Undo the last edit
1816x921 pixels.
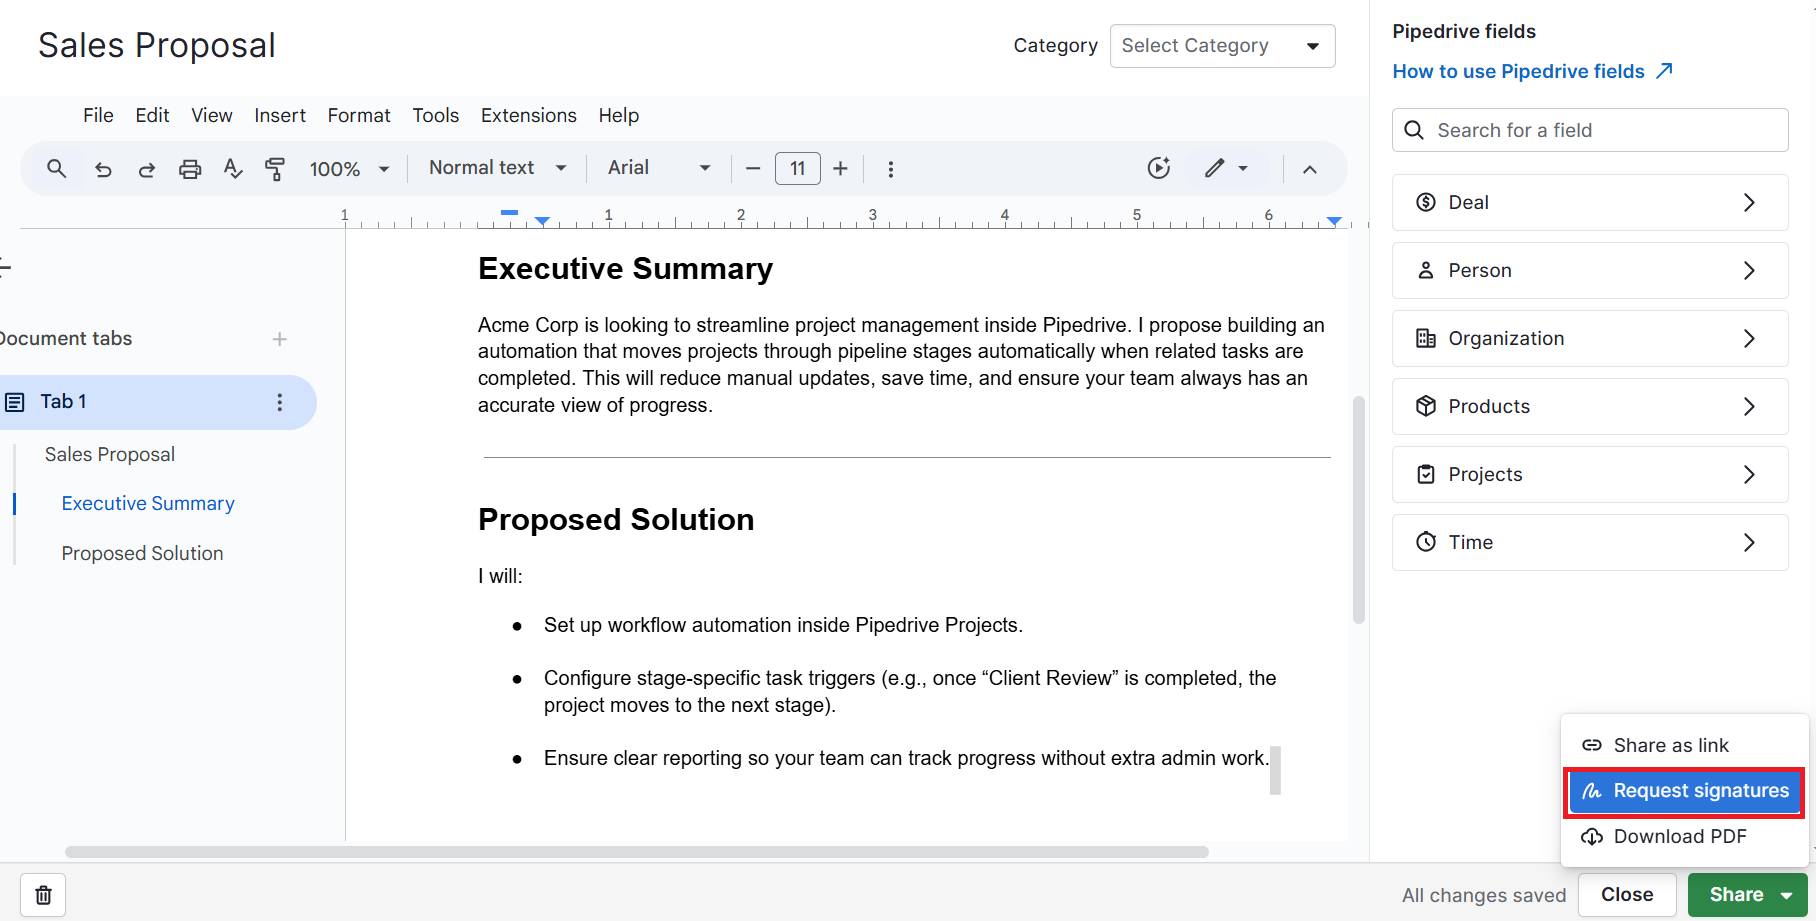(103, 169)
